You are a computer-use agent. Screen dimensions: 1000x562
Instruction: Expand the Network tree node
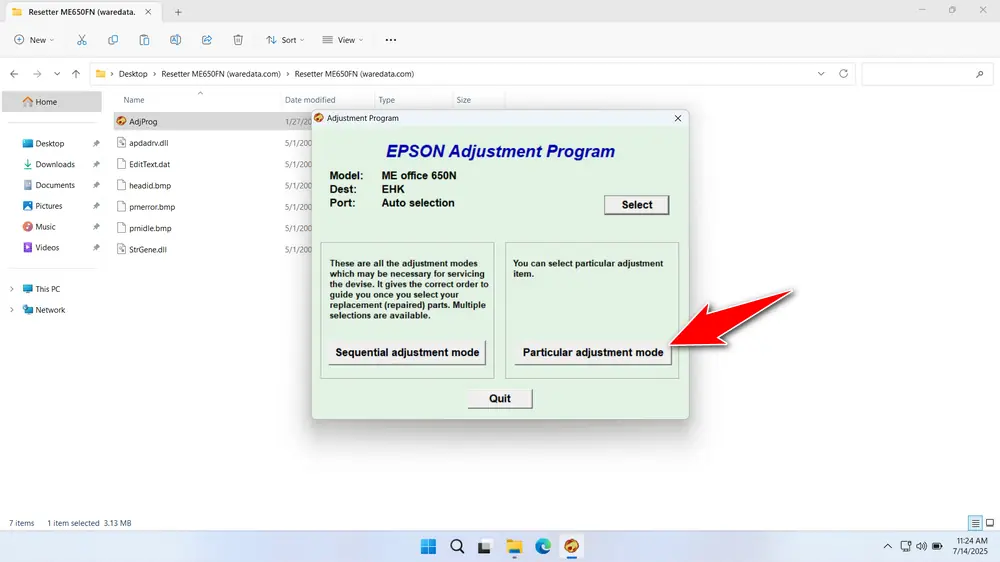11,310
